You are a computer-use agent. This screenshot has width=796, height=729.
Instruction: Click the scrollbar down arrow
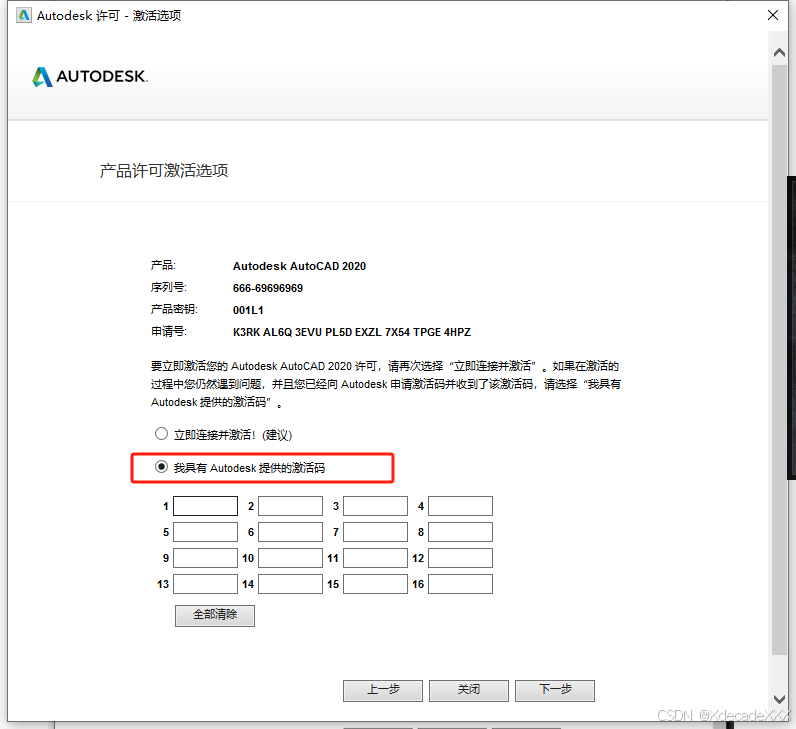tap(779, 699)
